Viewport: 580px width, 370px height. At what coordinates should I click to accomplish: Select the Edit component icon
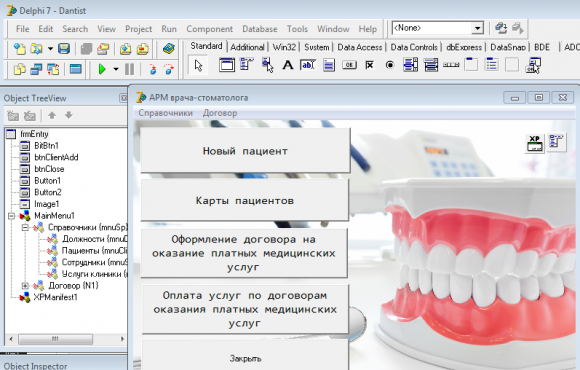[308, 65]
